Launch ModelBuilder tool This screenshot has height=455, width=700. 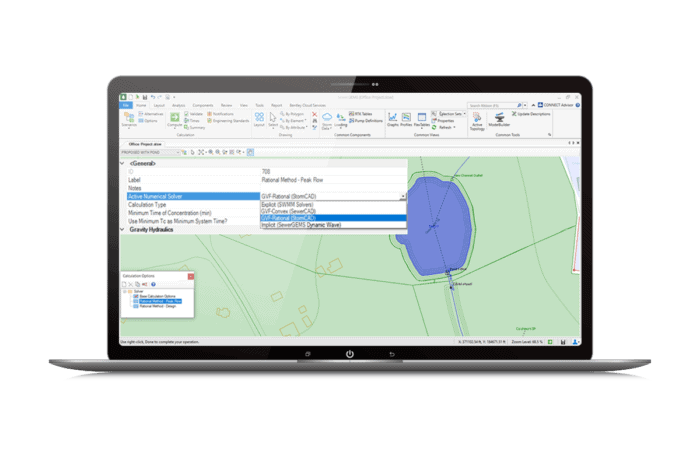pyautogui.click(x=500, y=121)
